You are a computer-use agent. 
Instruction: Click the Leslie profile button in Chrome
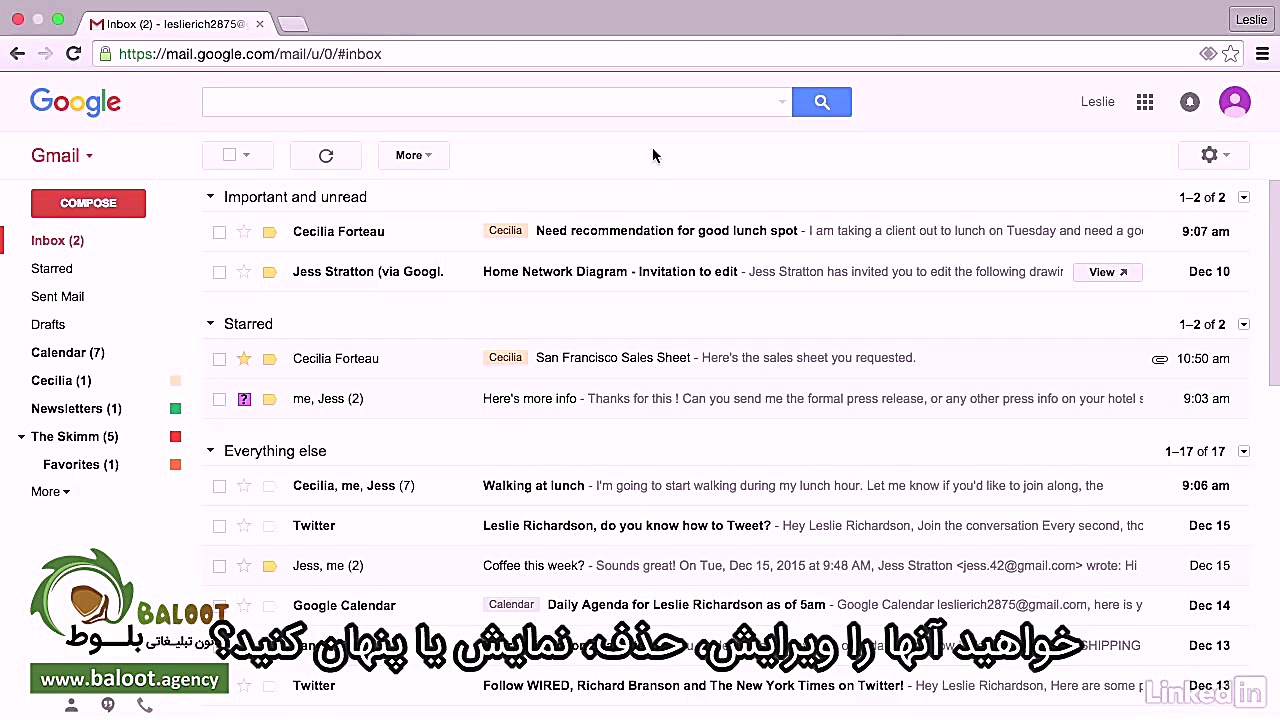coord(1251,19)
